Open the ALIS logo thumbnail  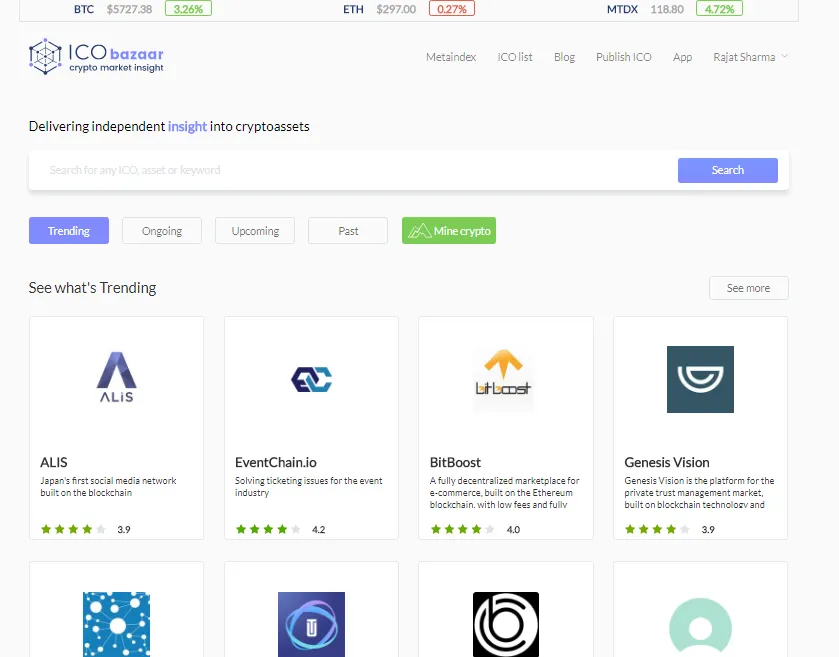coord(117,377)
